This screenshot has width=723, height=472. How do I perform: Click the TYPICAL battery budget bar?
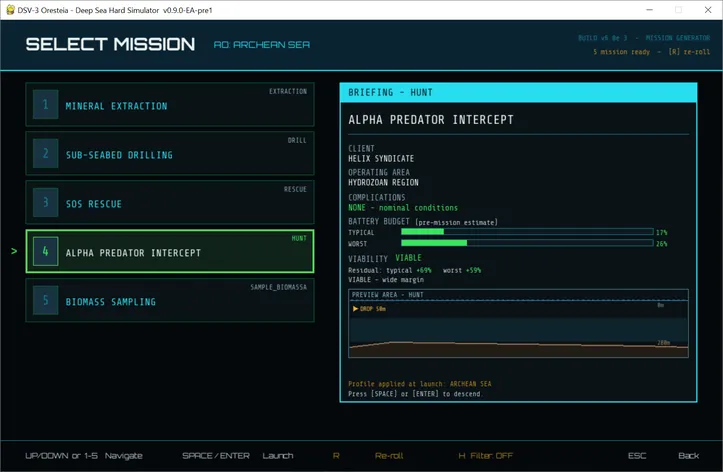point(527,232)
